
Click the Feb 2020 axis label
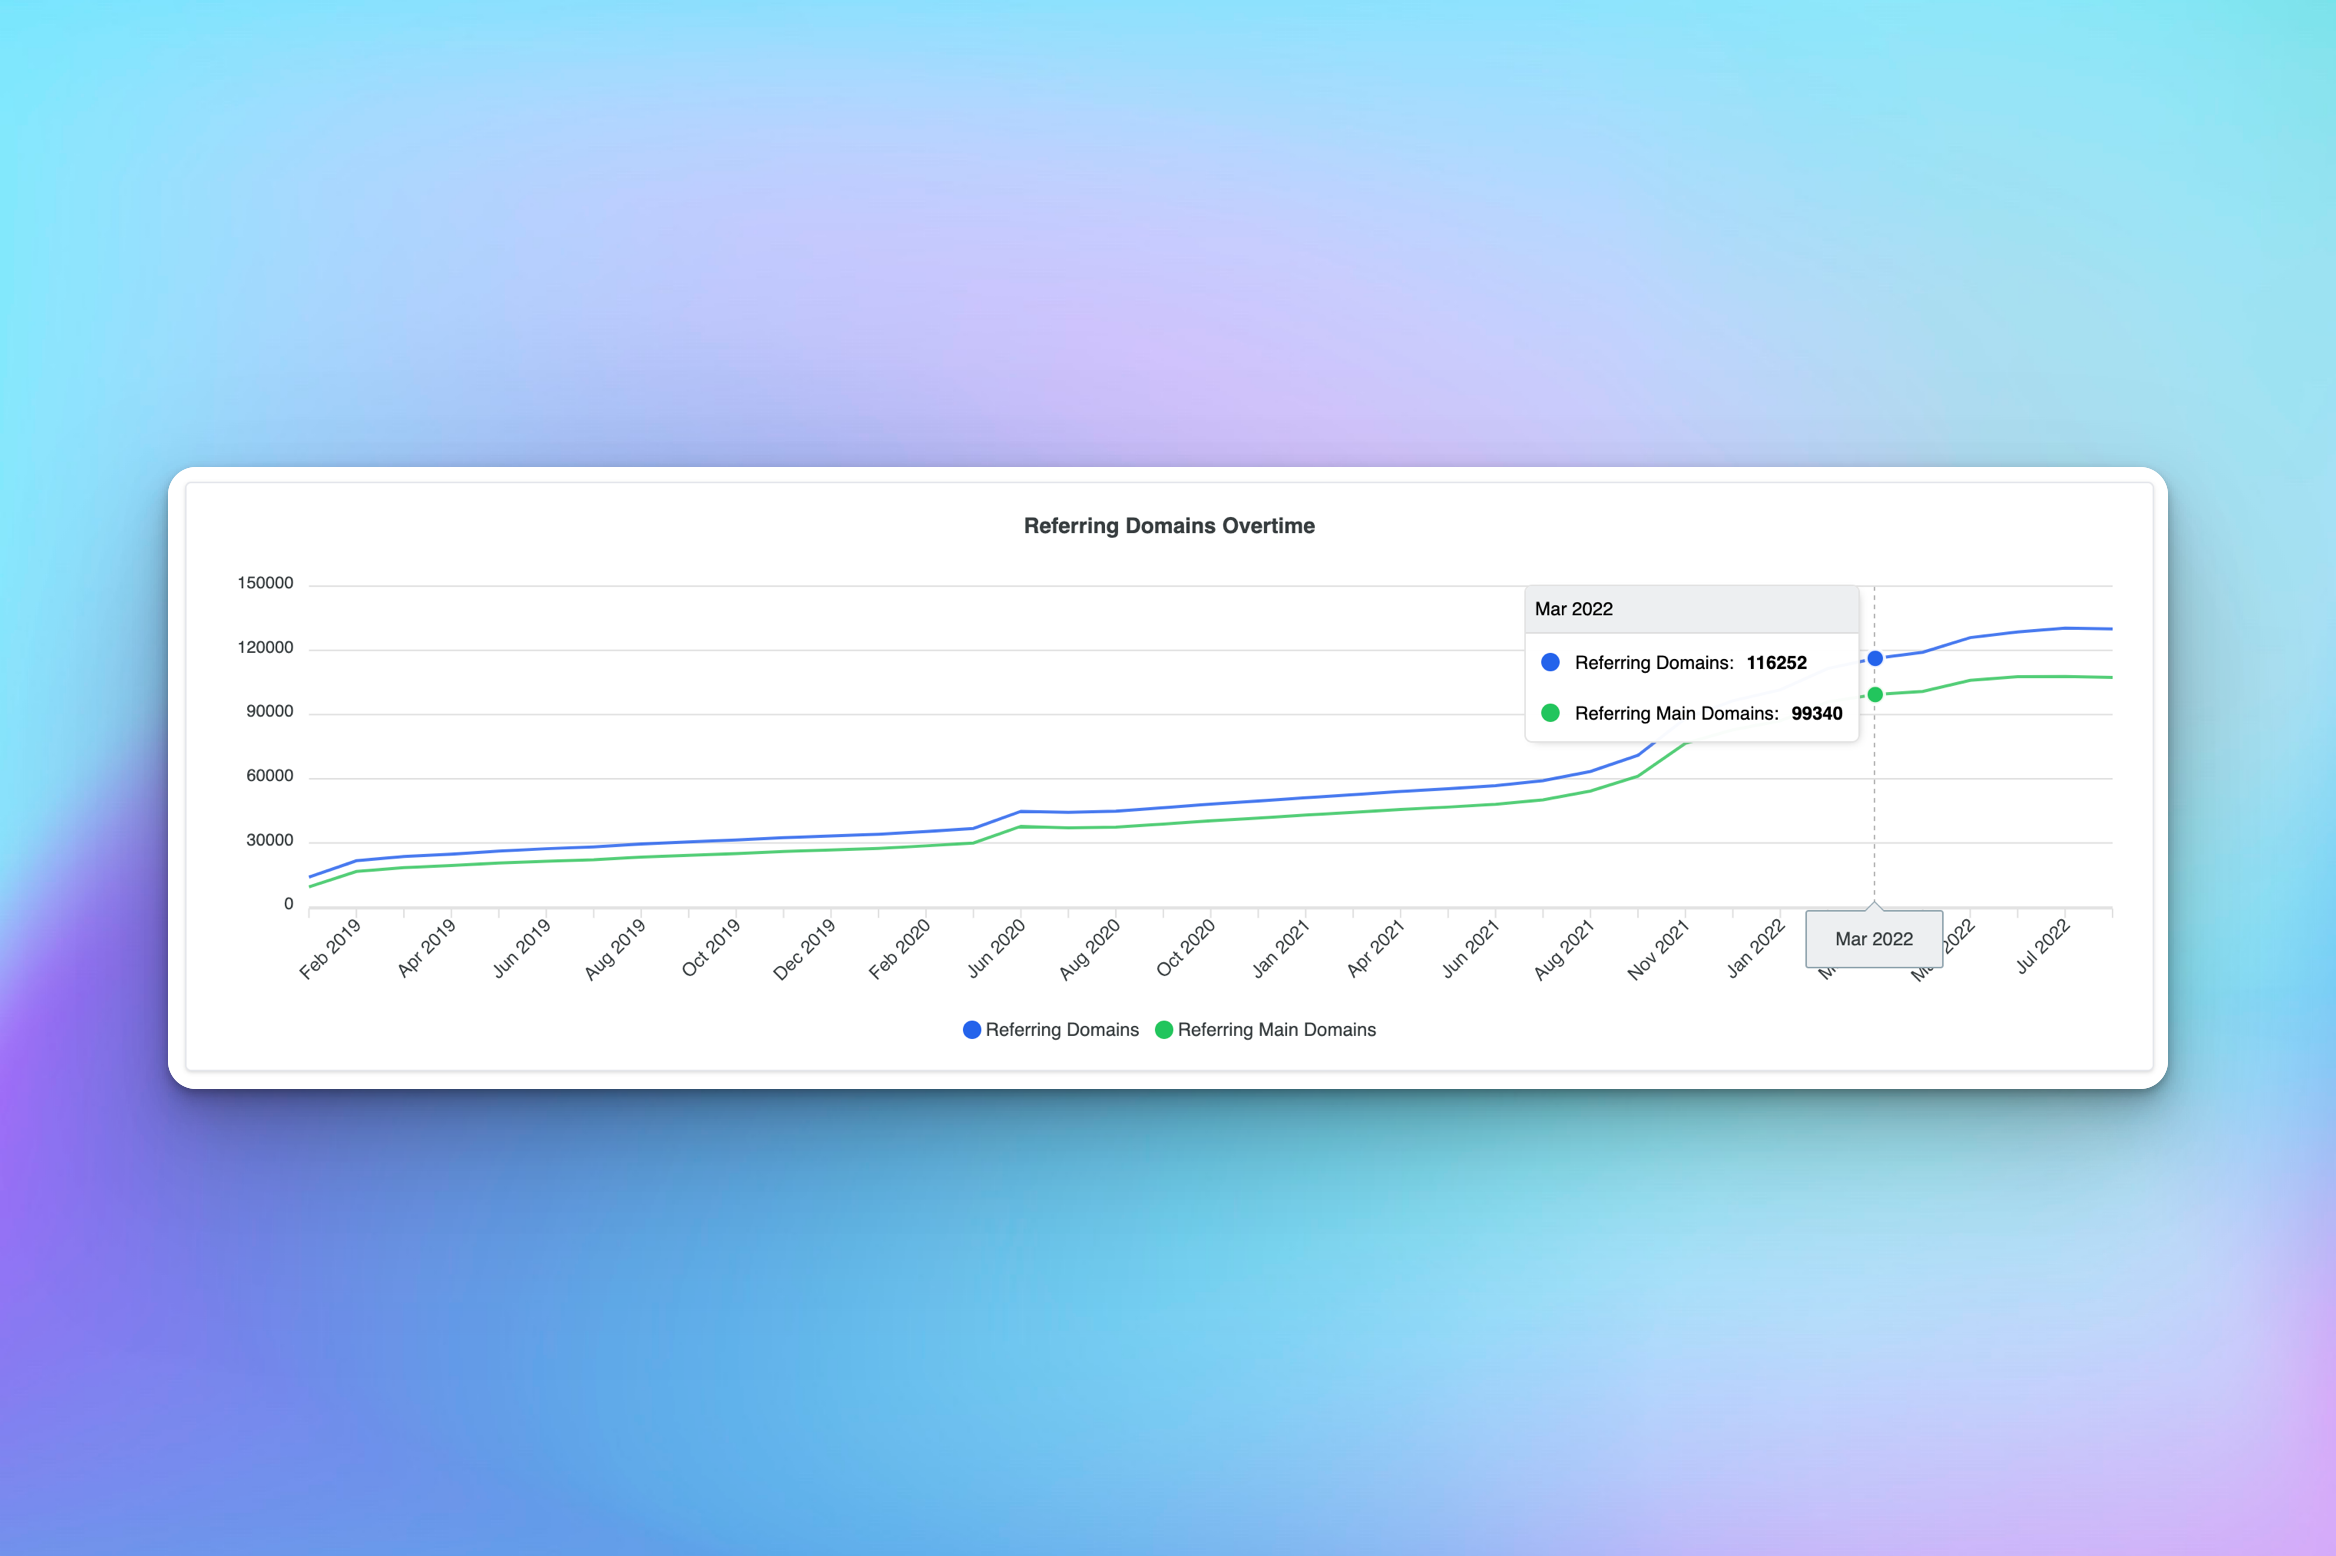[900, 948]
